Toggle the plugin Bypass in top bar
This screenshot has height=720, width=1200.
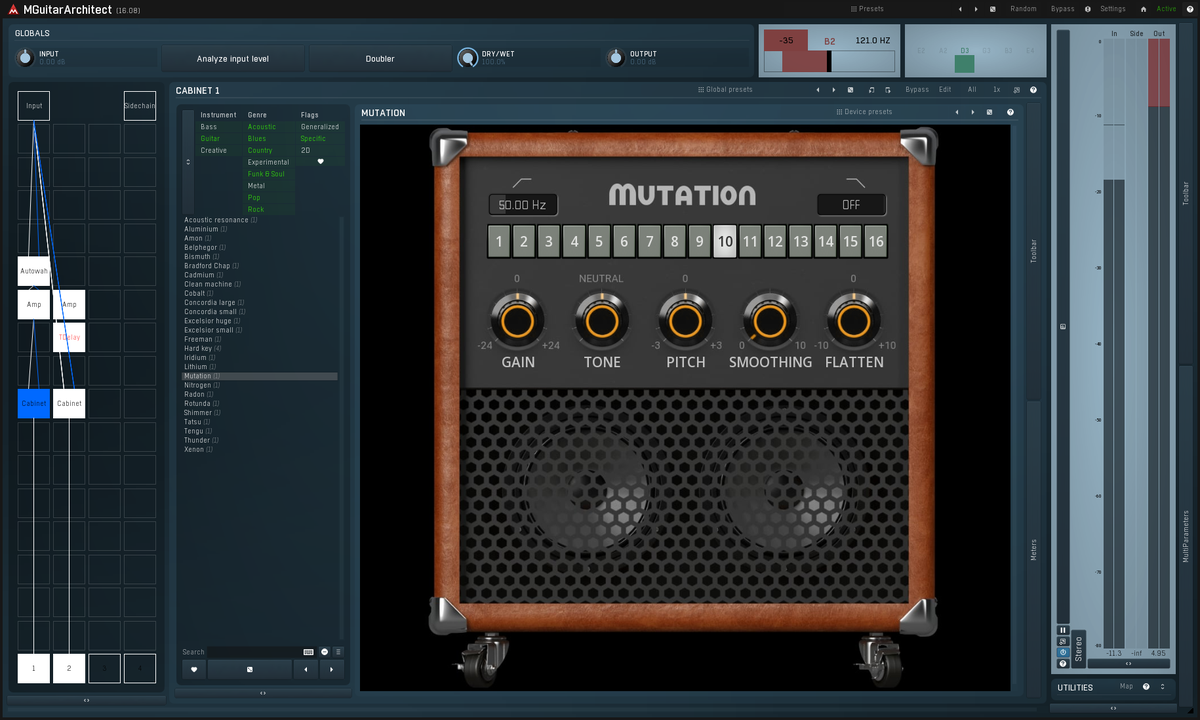pos(1062,9)
